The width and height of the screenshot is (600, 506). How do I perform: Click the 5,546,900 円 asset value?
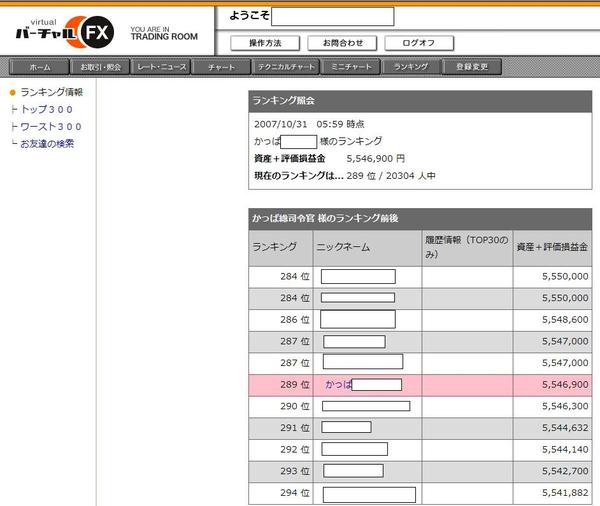(x=375, y=158)
